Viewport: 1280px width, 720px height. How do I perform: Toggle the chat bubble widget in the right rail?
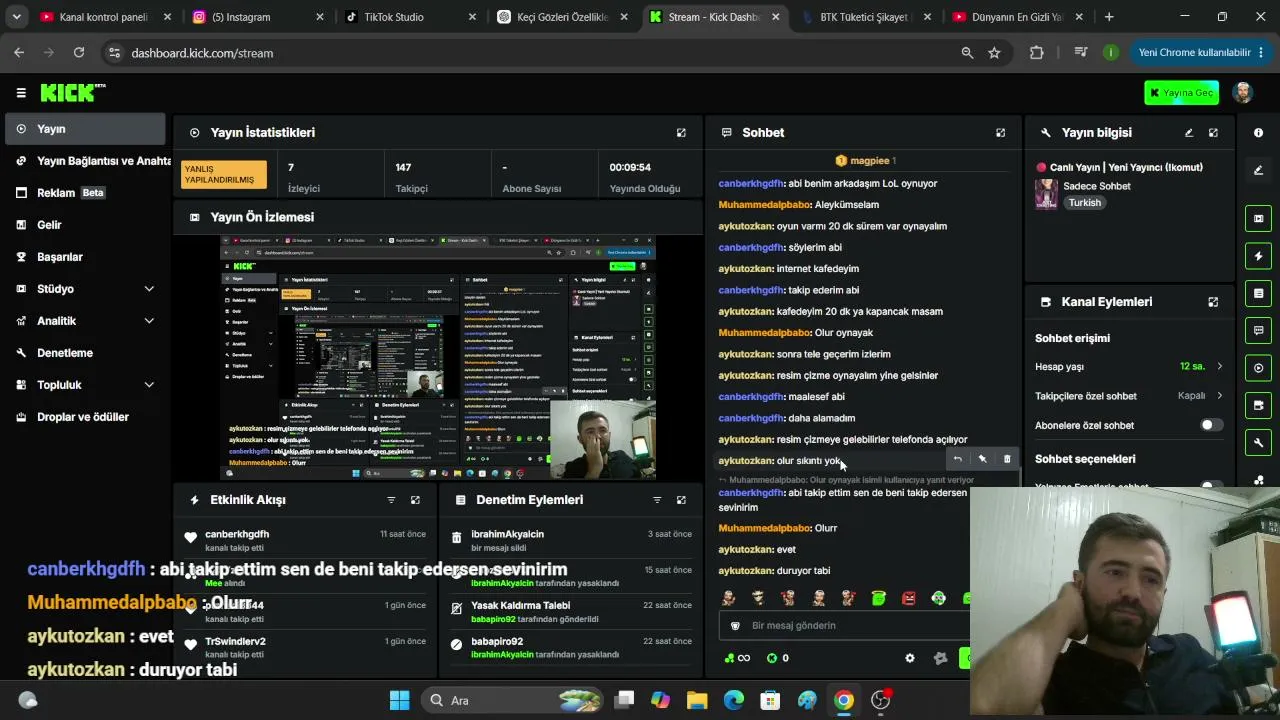click(x=1258, y=330)
